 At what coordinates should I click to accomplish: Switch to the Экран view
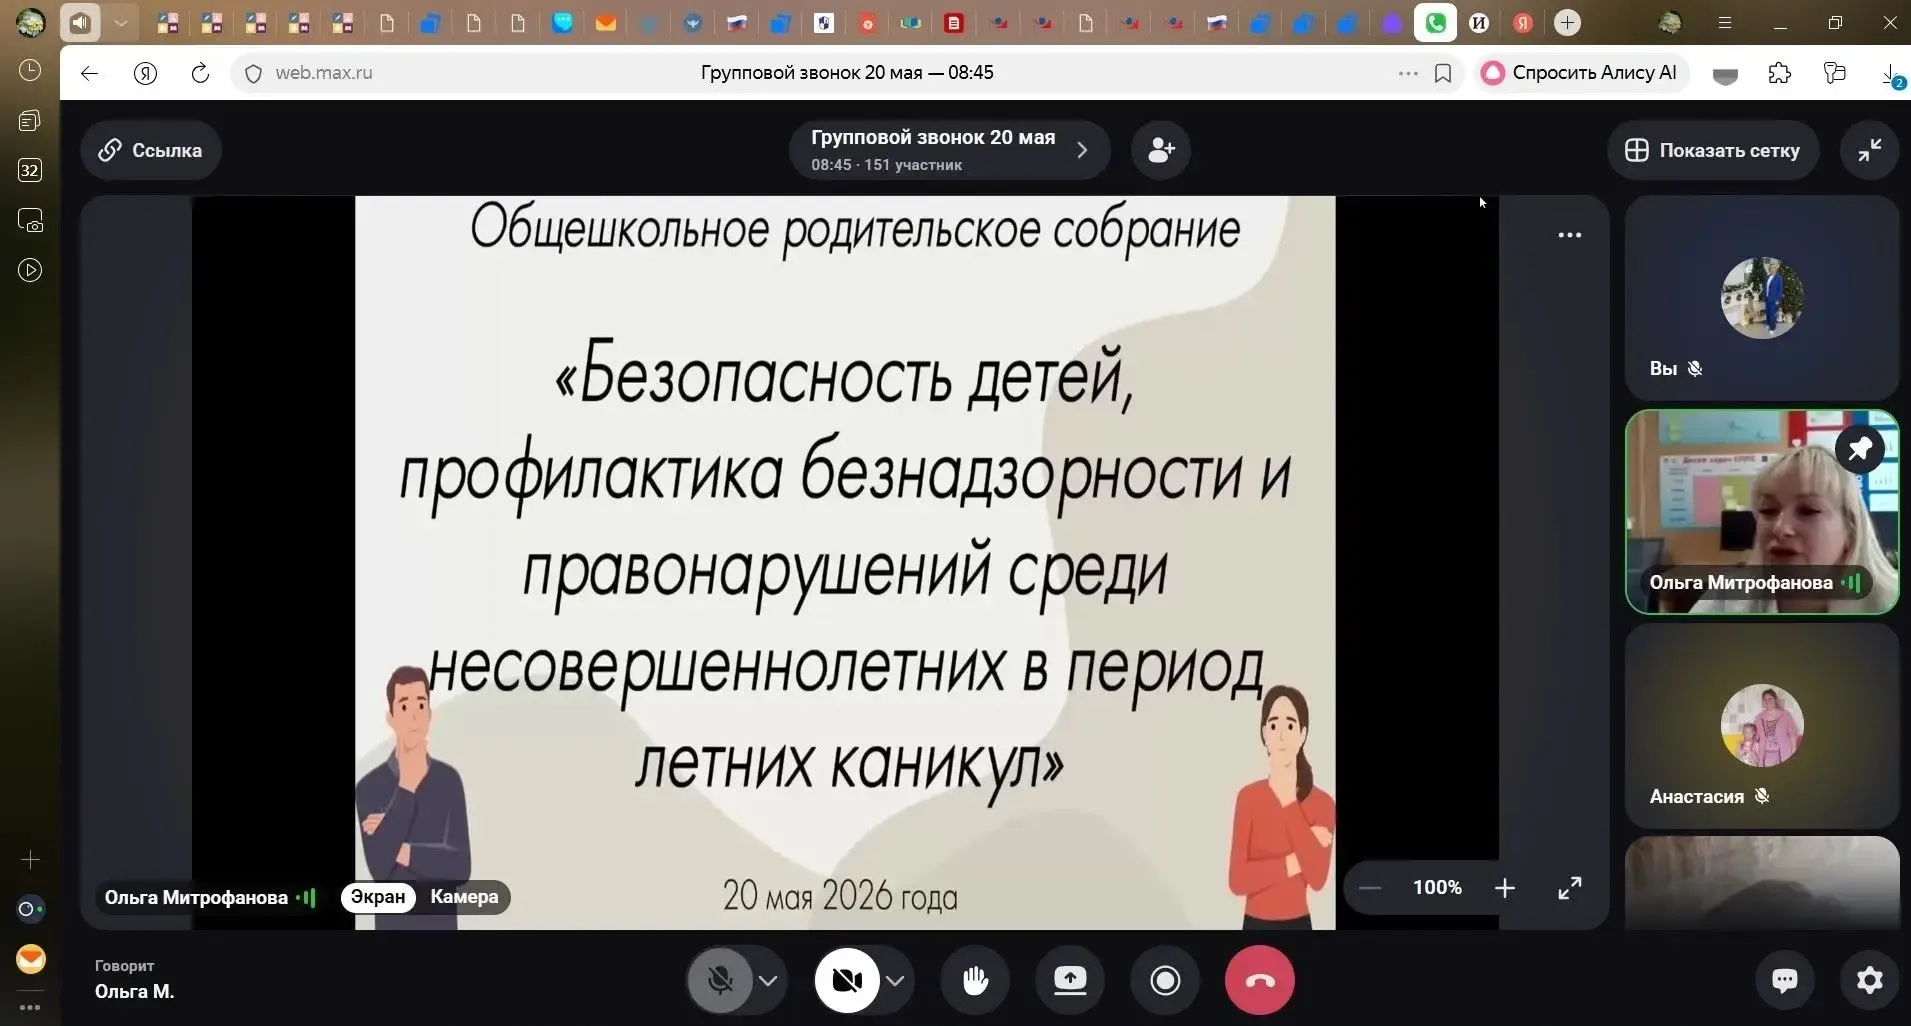pyautogui.click(x=378, y=897)
